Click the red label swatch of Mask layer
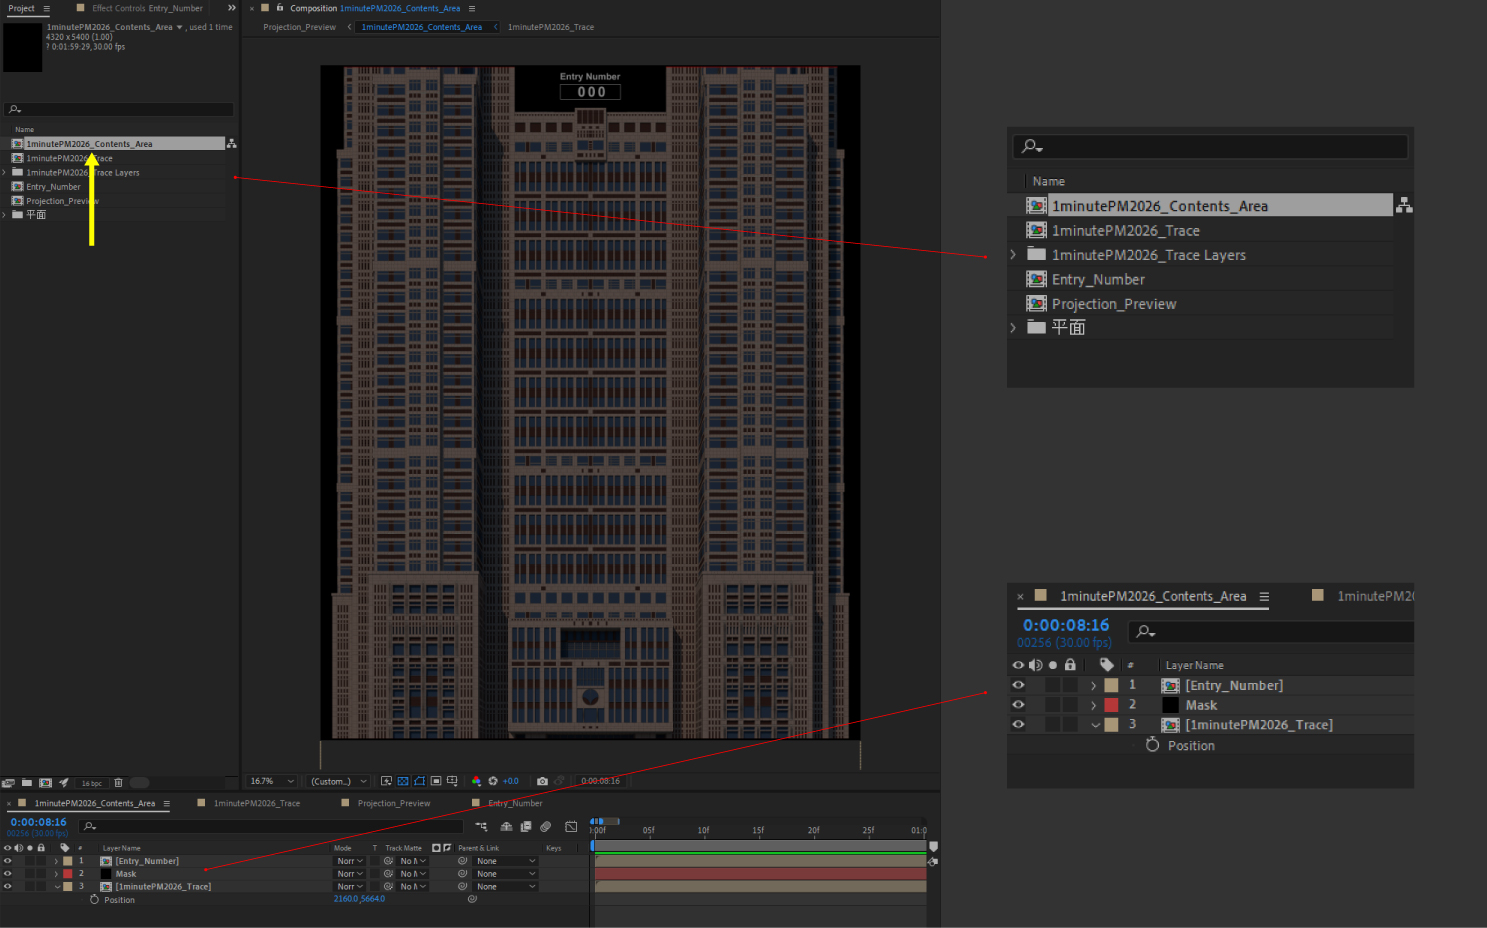The width and height of the screenshot is (1487, 928). coord(67,874)
